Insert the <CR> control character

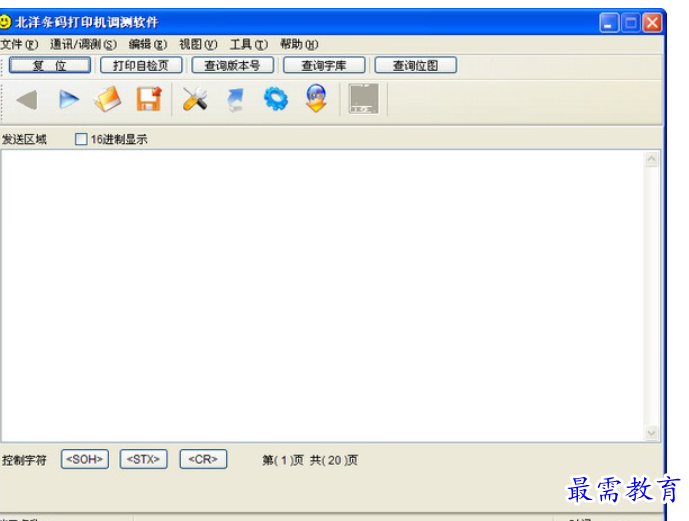click(203, 459)
